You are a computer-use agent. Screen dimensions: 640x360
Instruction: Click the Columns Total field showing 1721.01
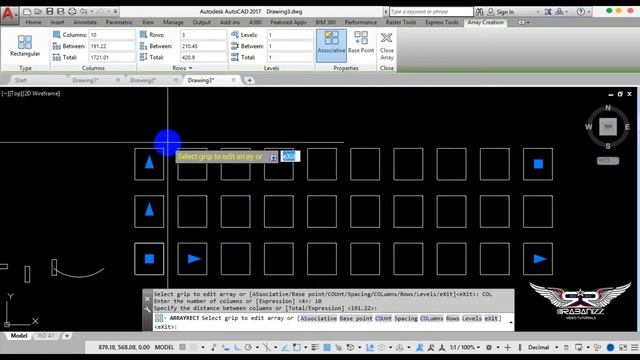click(111, 58)
